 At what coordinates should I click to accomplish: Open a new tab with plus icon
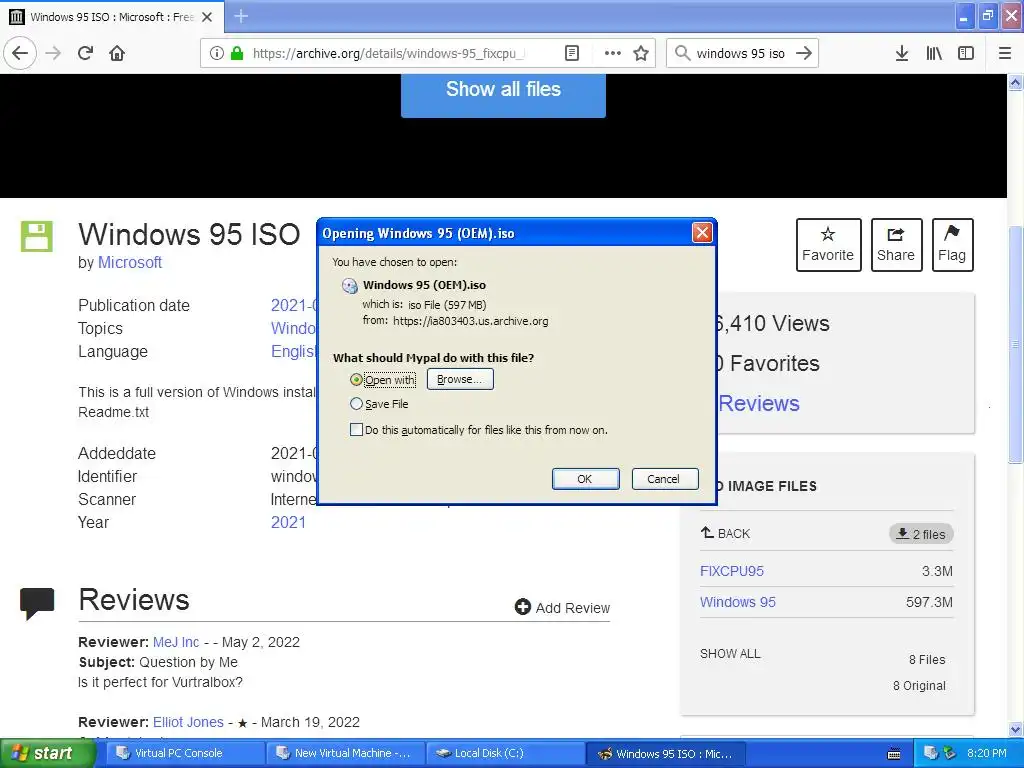coord(241,16)
